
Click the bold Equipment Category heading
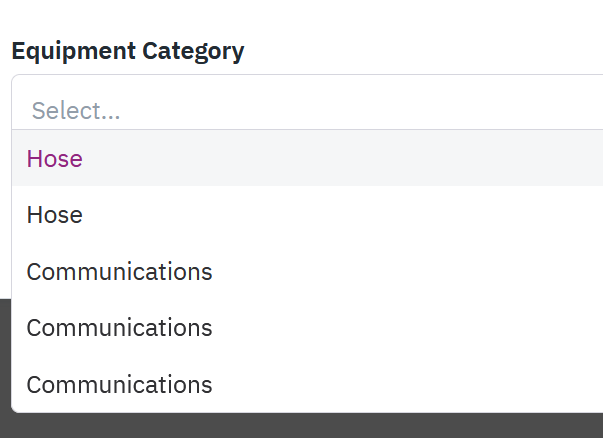(127, 51)
